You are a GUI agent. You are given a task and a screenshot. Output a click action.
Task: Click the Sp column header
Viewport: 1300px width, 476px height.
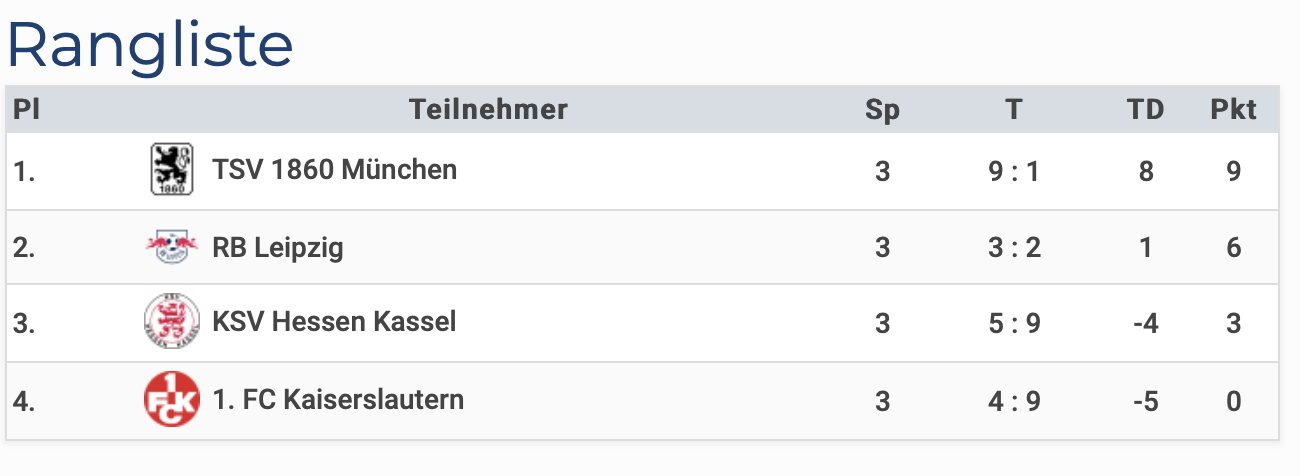click(x=882, y=110)
